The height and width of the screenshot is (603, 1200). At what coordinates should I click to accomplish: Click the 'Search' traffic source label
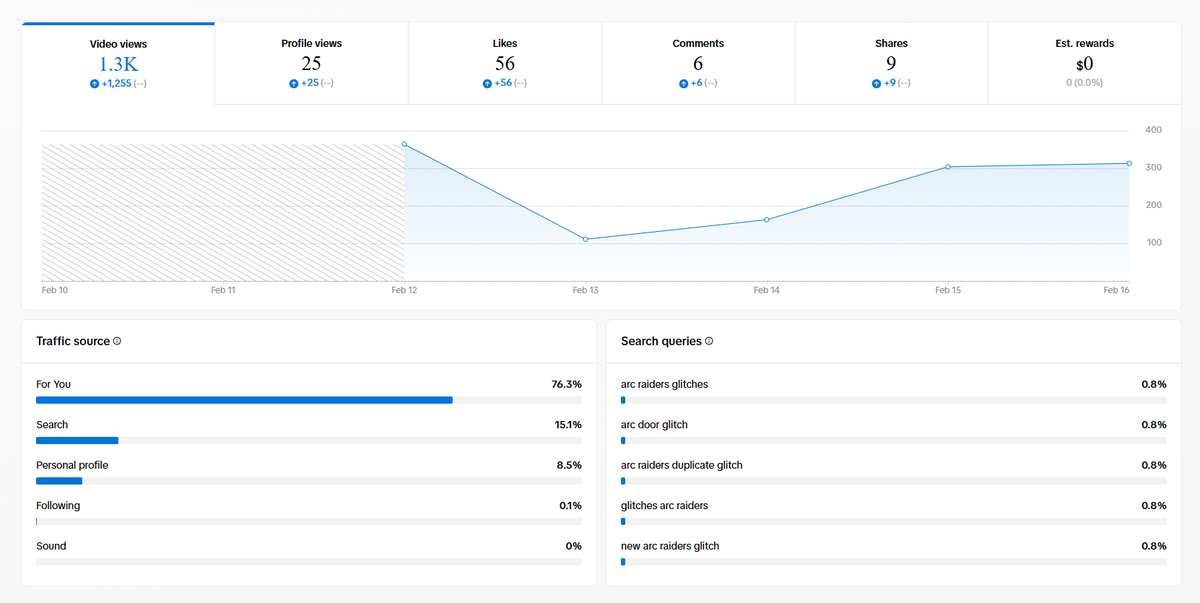[x=52, y=425]
